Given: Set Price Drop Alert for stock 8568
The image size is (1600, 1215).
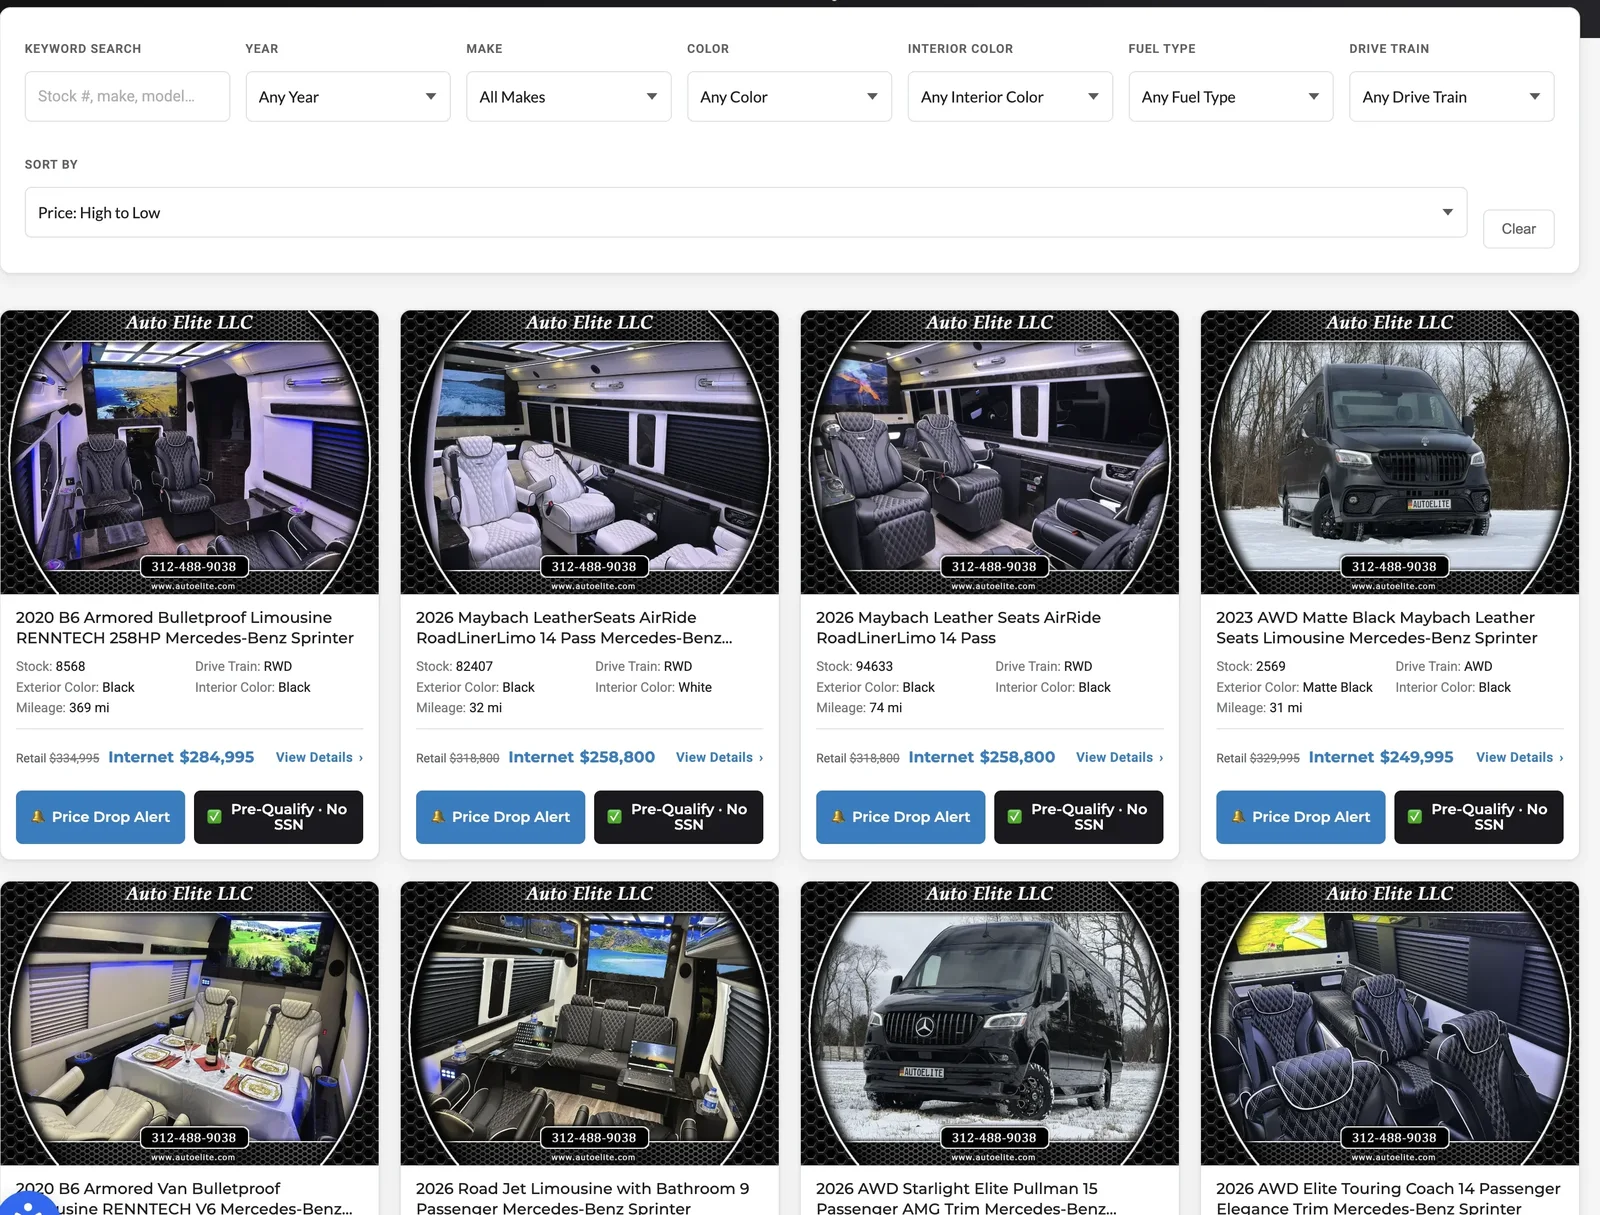Looking at the screenshot, I should coord(100,817).
